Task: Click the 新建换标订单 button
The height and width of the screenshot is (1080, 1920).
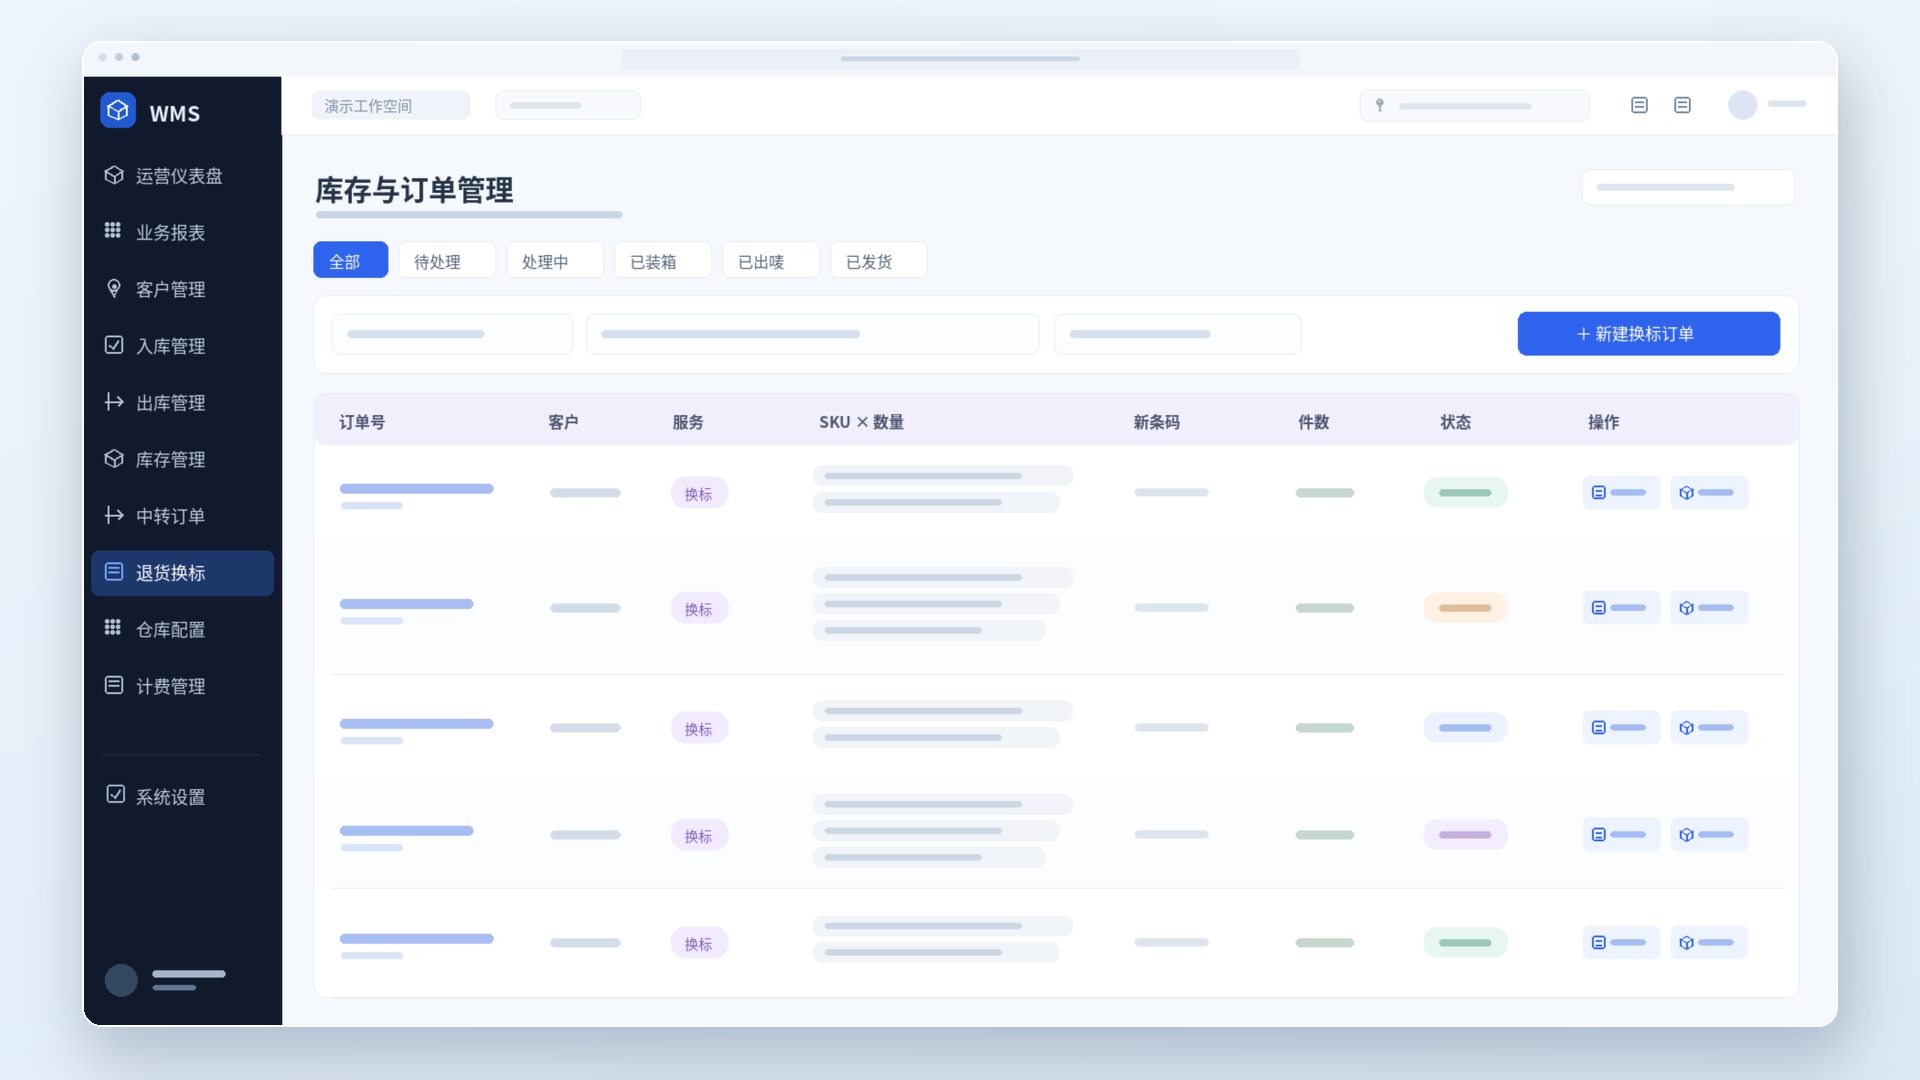Action: coord(1648,334)
